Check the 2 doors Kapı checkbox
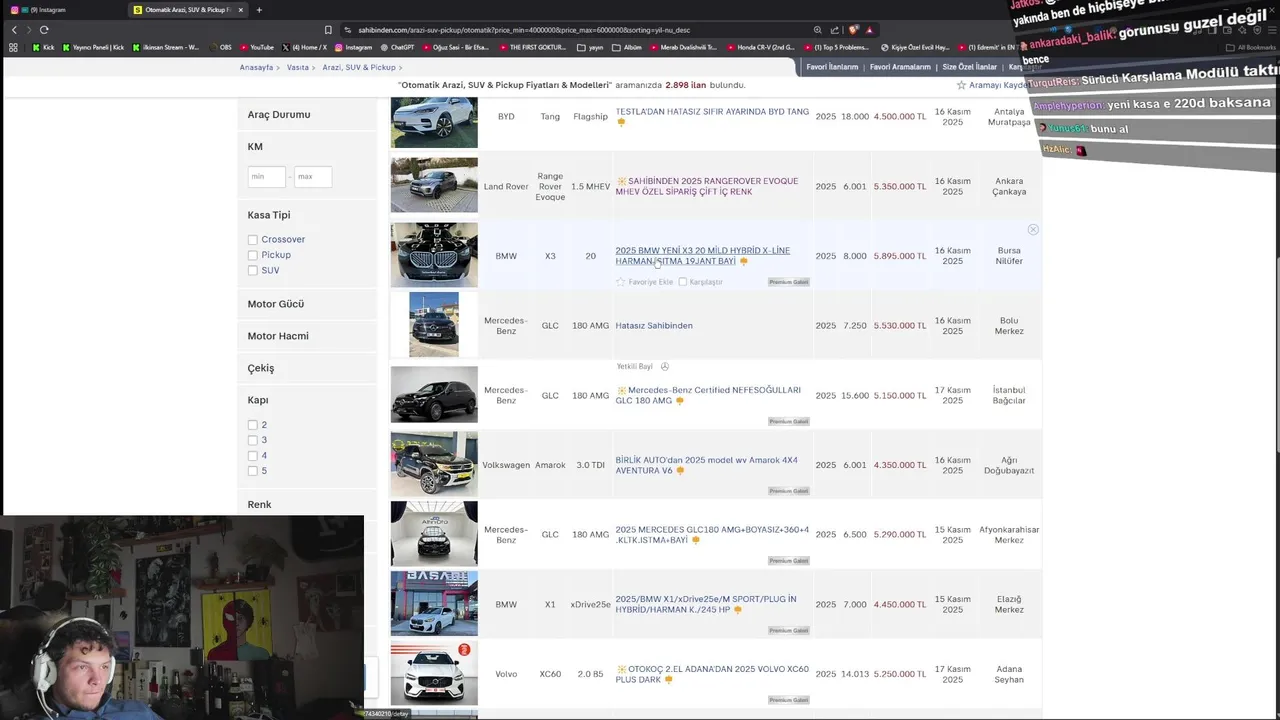 [x=253, y=425]
